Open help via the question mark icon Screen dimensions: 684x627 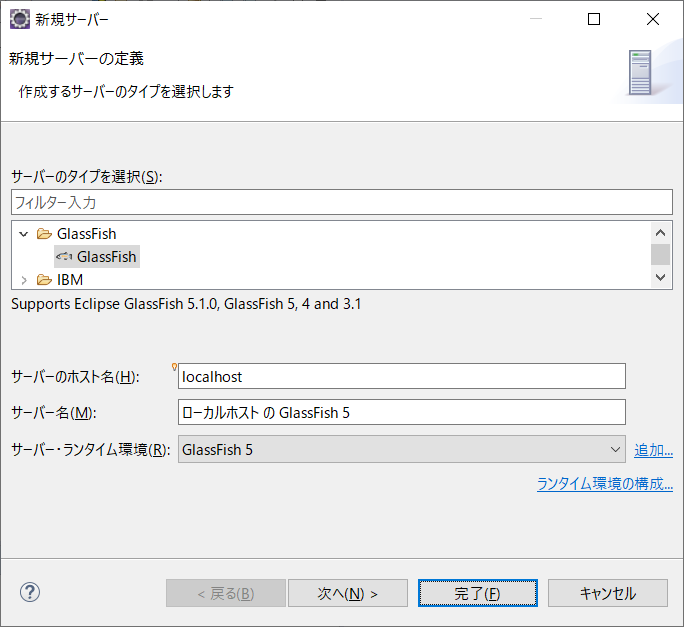pos(30,592)
